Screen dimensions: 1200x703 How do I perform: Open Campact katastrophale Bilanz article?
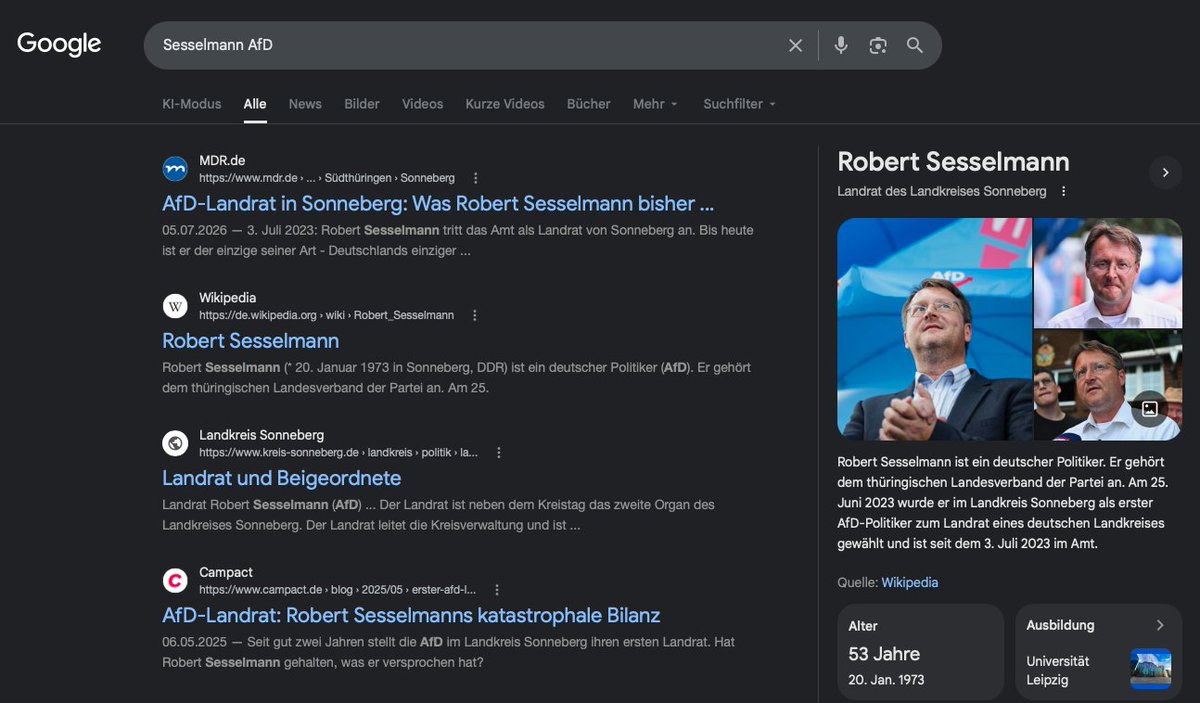411,615
